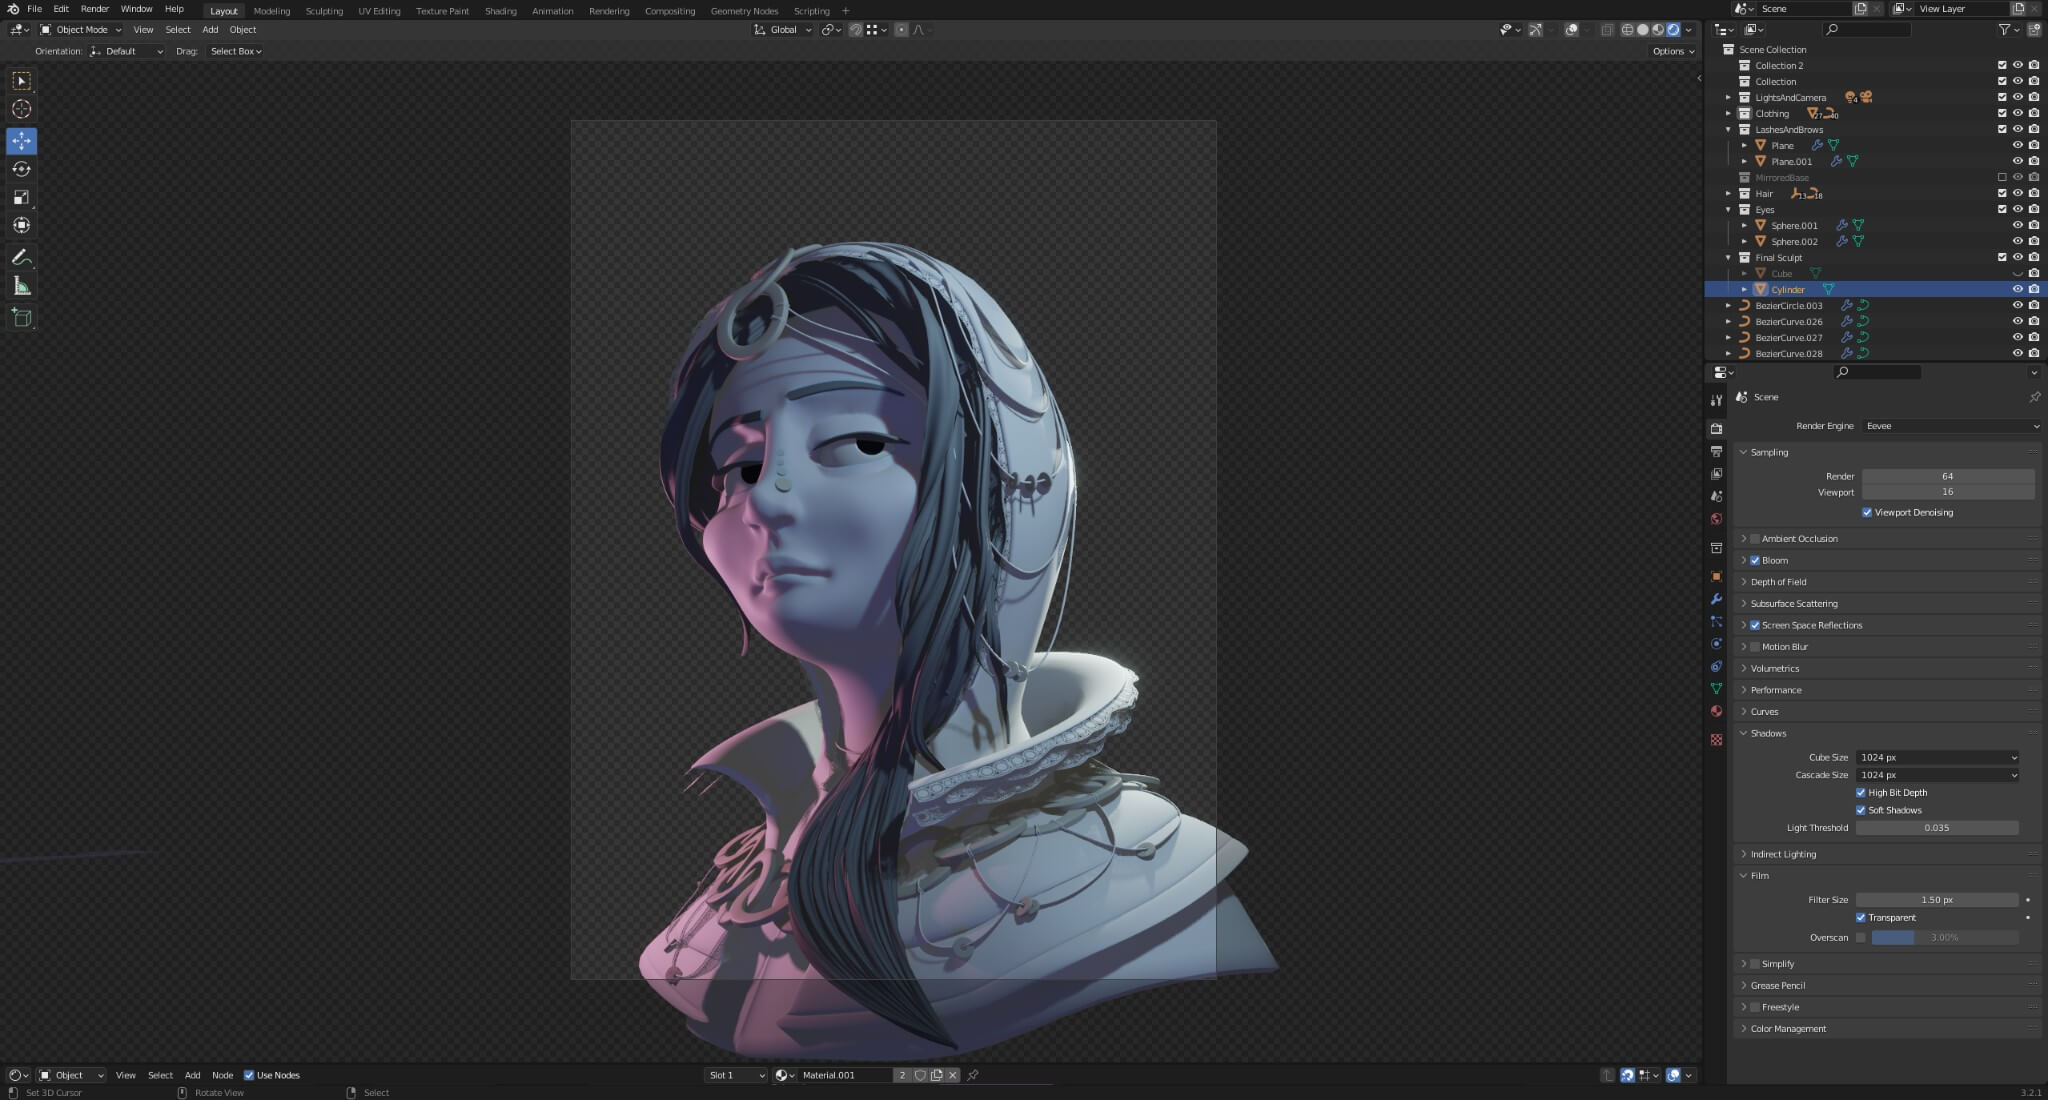The width and height of the screenshot is (2048, 1100).
Task: Select the Scale tool
Action: [x=21, y=197]
